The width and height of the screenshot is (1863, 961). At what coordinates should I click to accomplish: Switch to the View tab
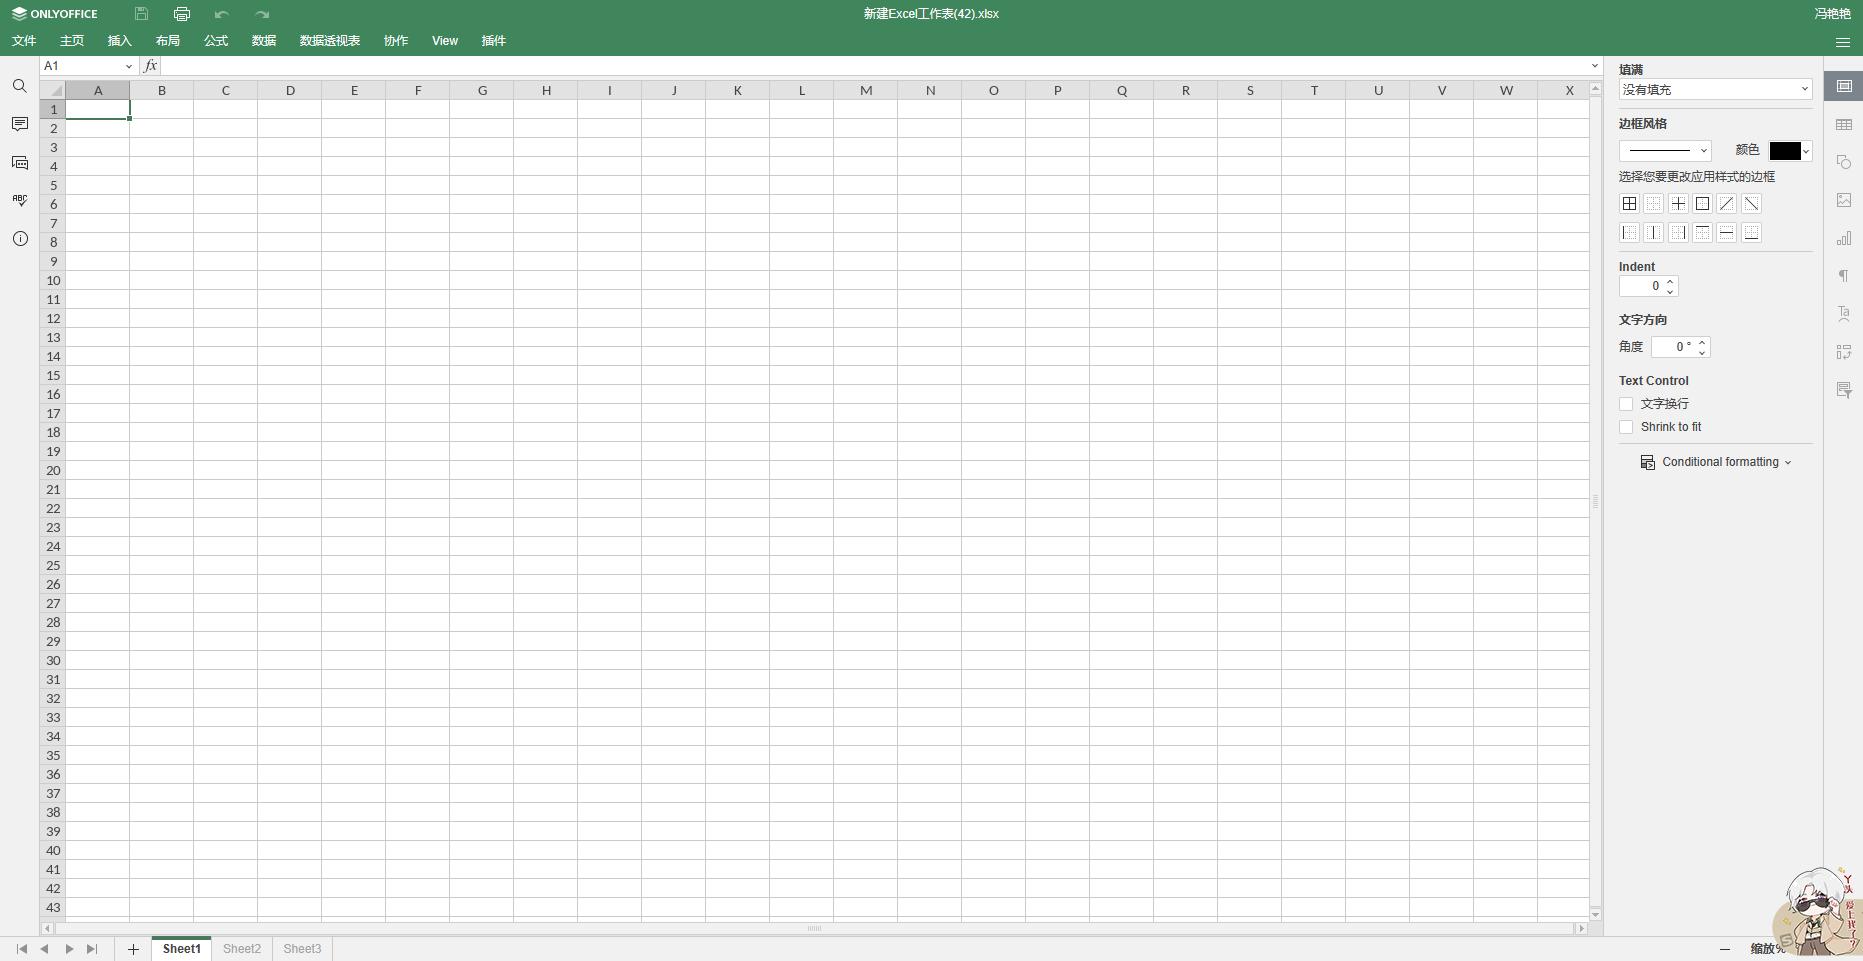(x=445, y=41)
